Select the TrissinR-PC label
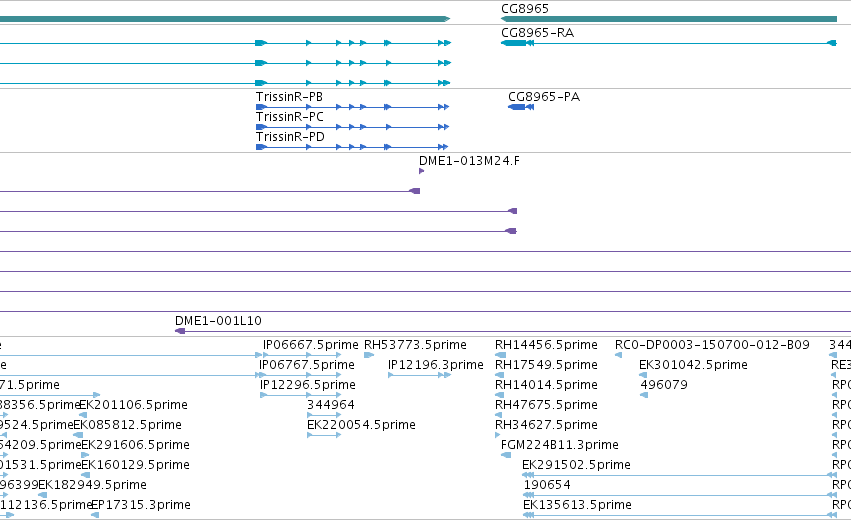The image size is (851, 520). coord(290,117)
